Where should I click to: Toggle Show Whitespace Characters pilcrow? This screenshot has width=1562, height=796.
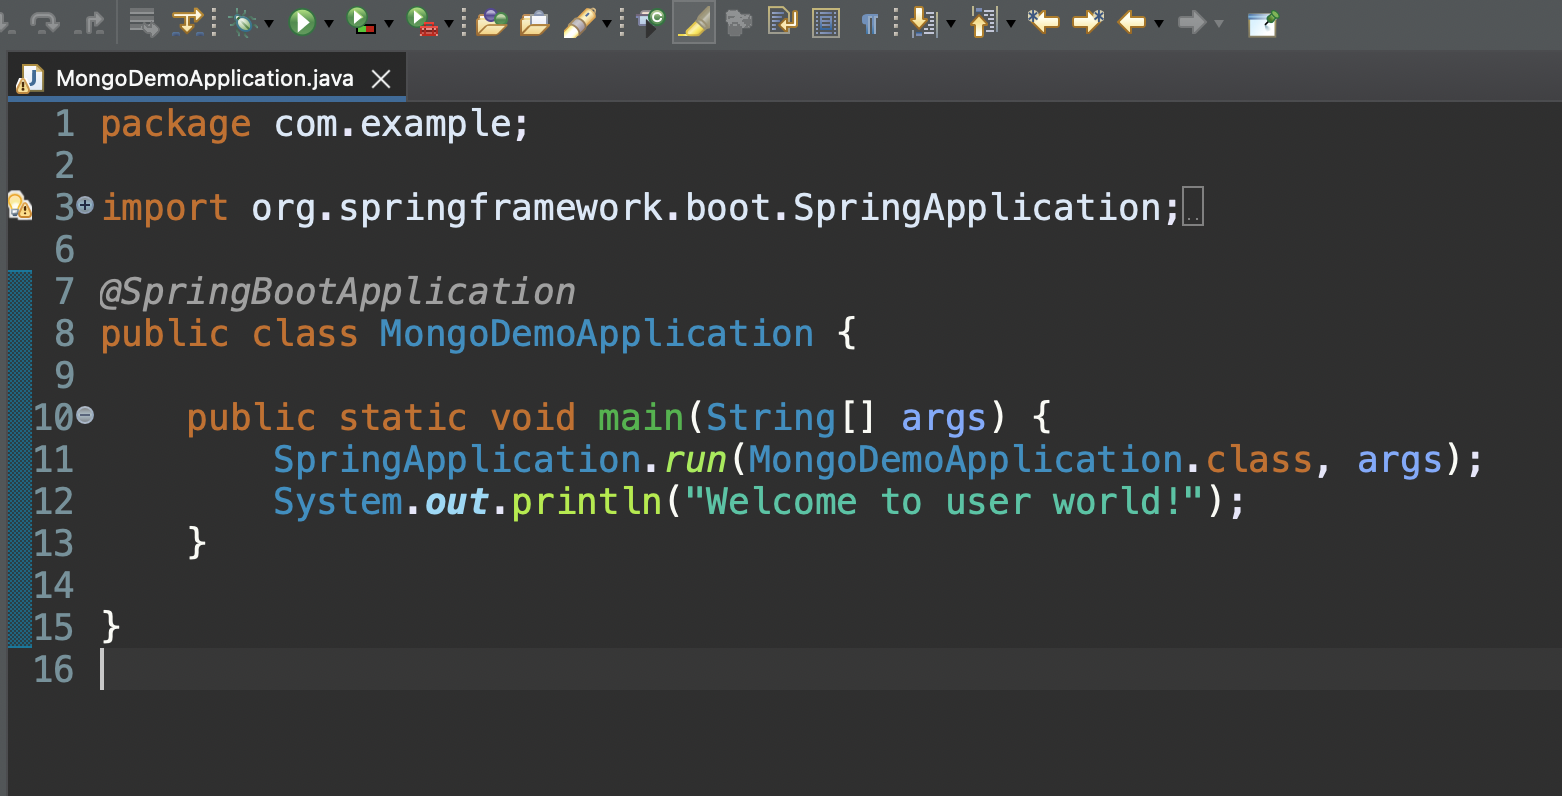click(870, 22)
